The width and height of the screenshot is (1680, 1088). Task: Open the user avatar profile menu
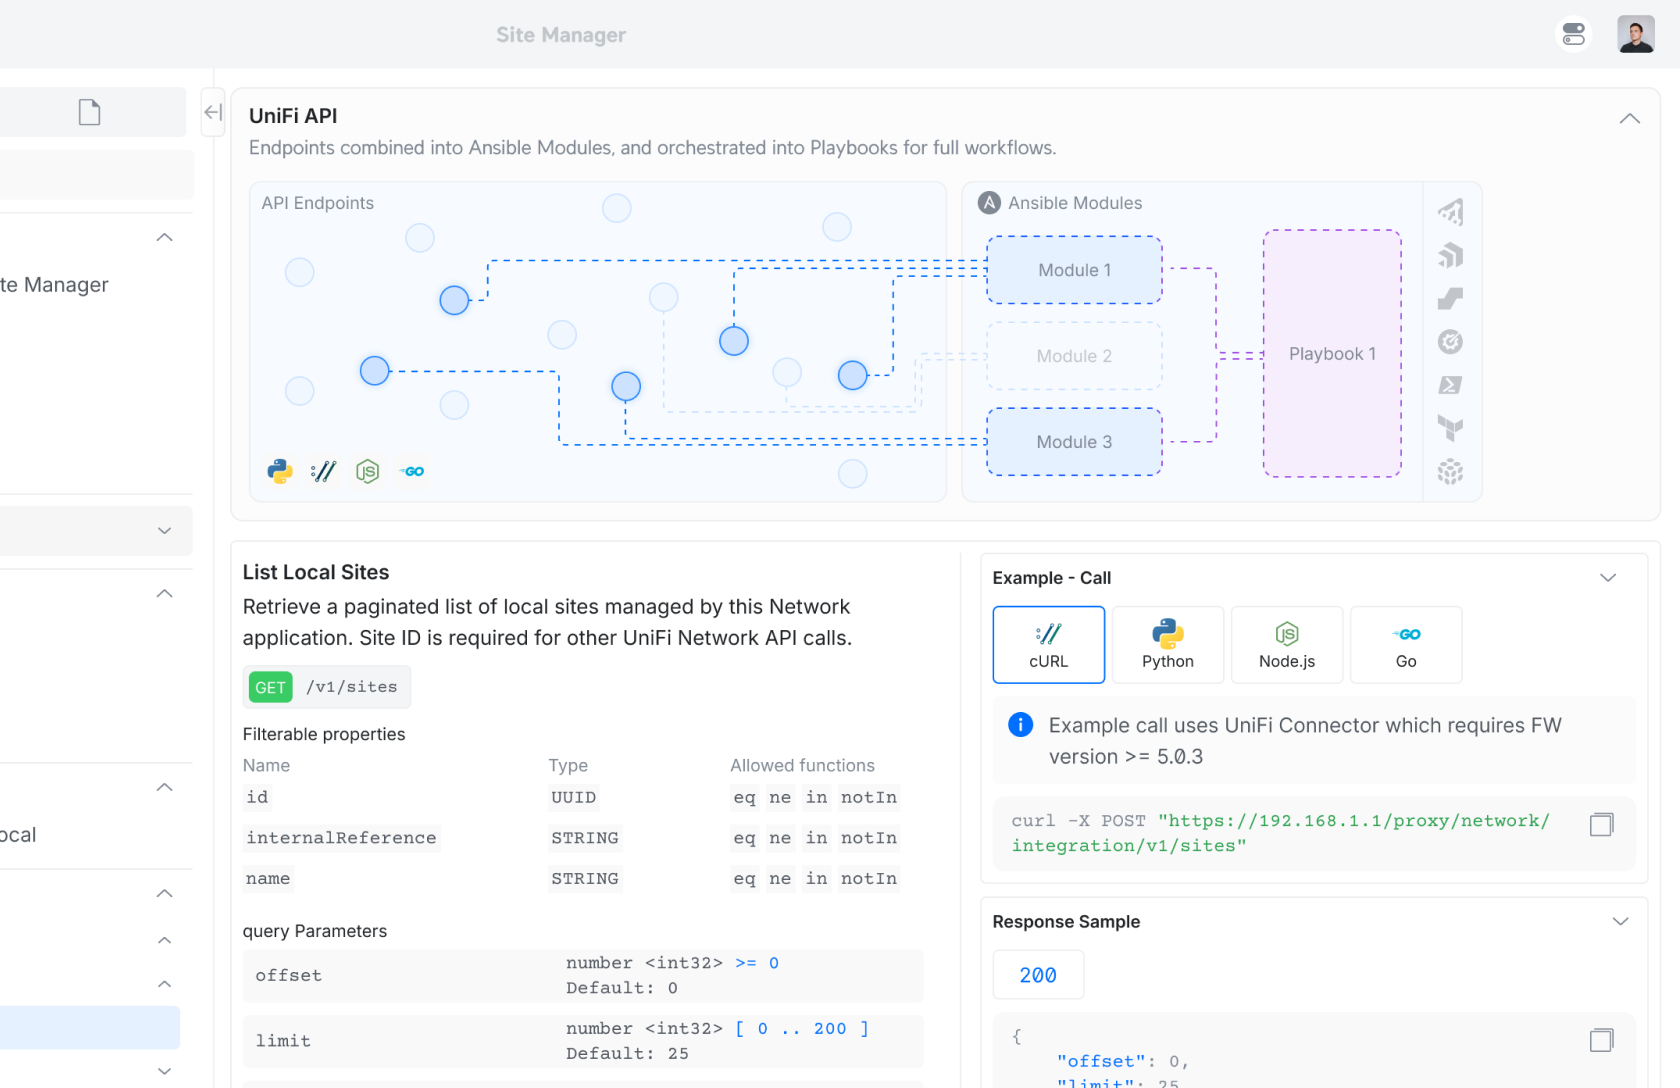click(x=1636, y=34)
